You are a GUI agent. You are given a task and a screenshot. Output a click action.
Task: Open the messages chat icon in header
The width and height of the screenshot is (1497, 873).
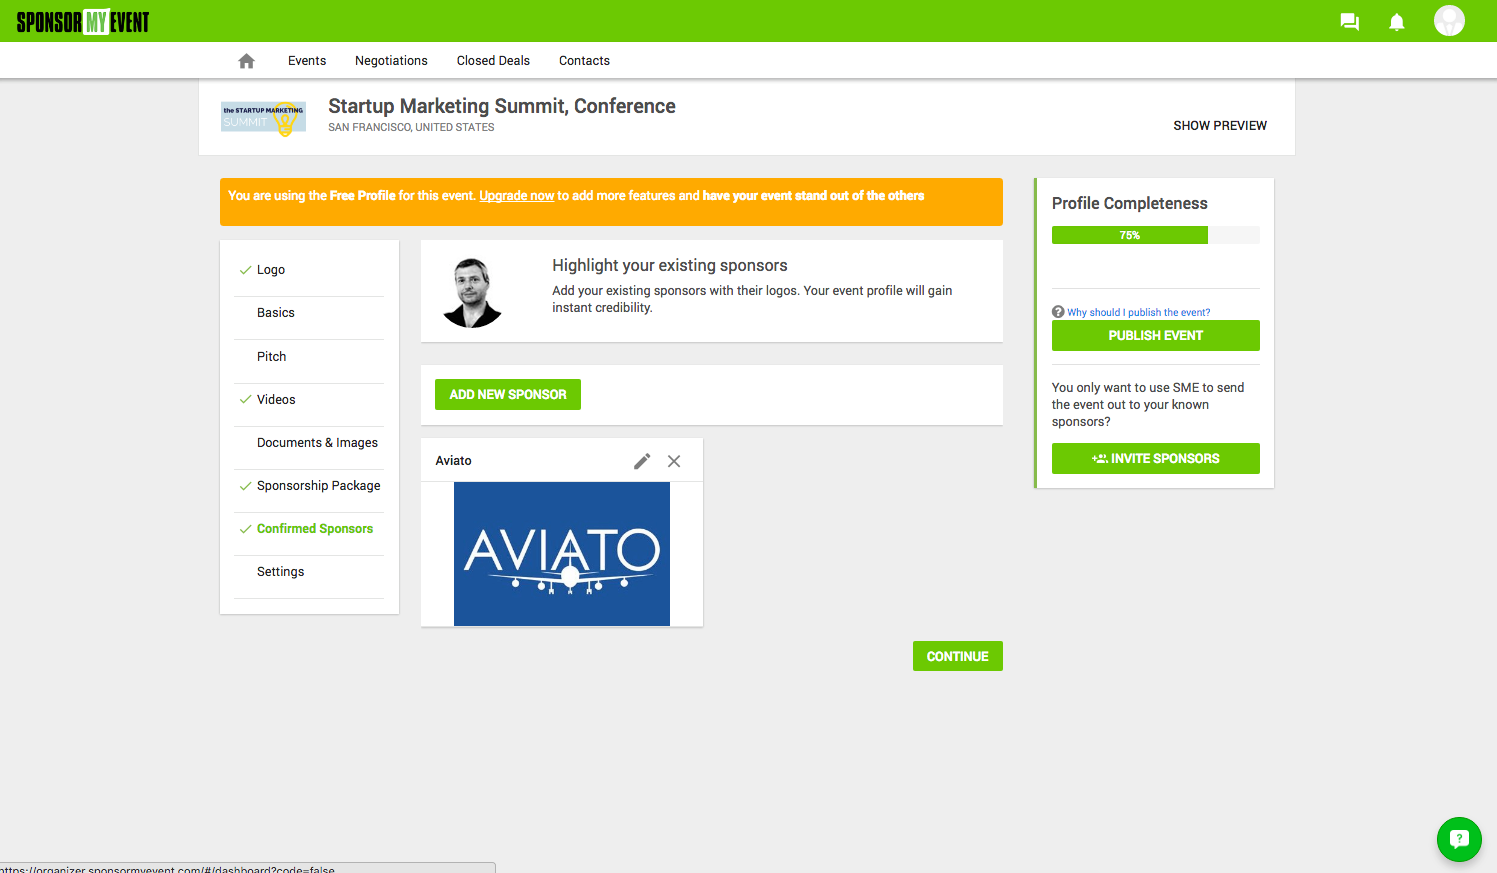point(1349,22)
